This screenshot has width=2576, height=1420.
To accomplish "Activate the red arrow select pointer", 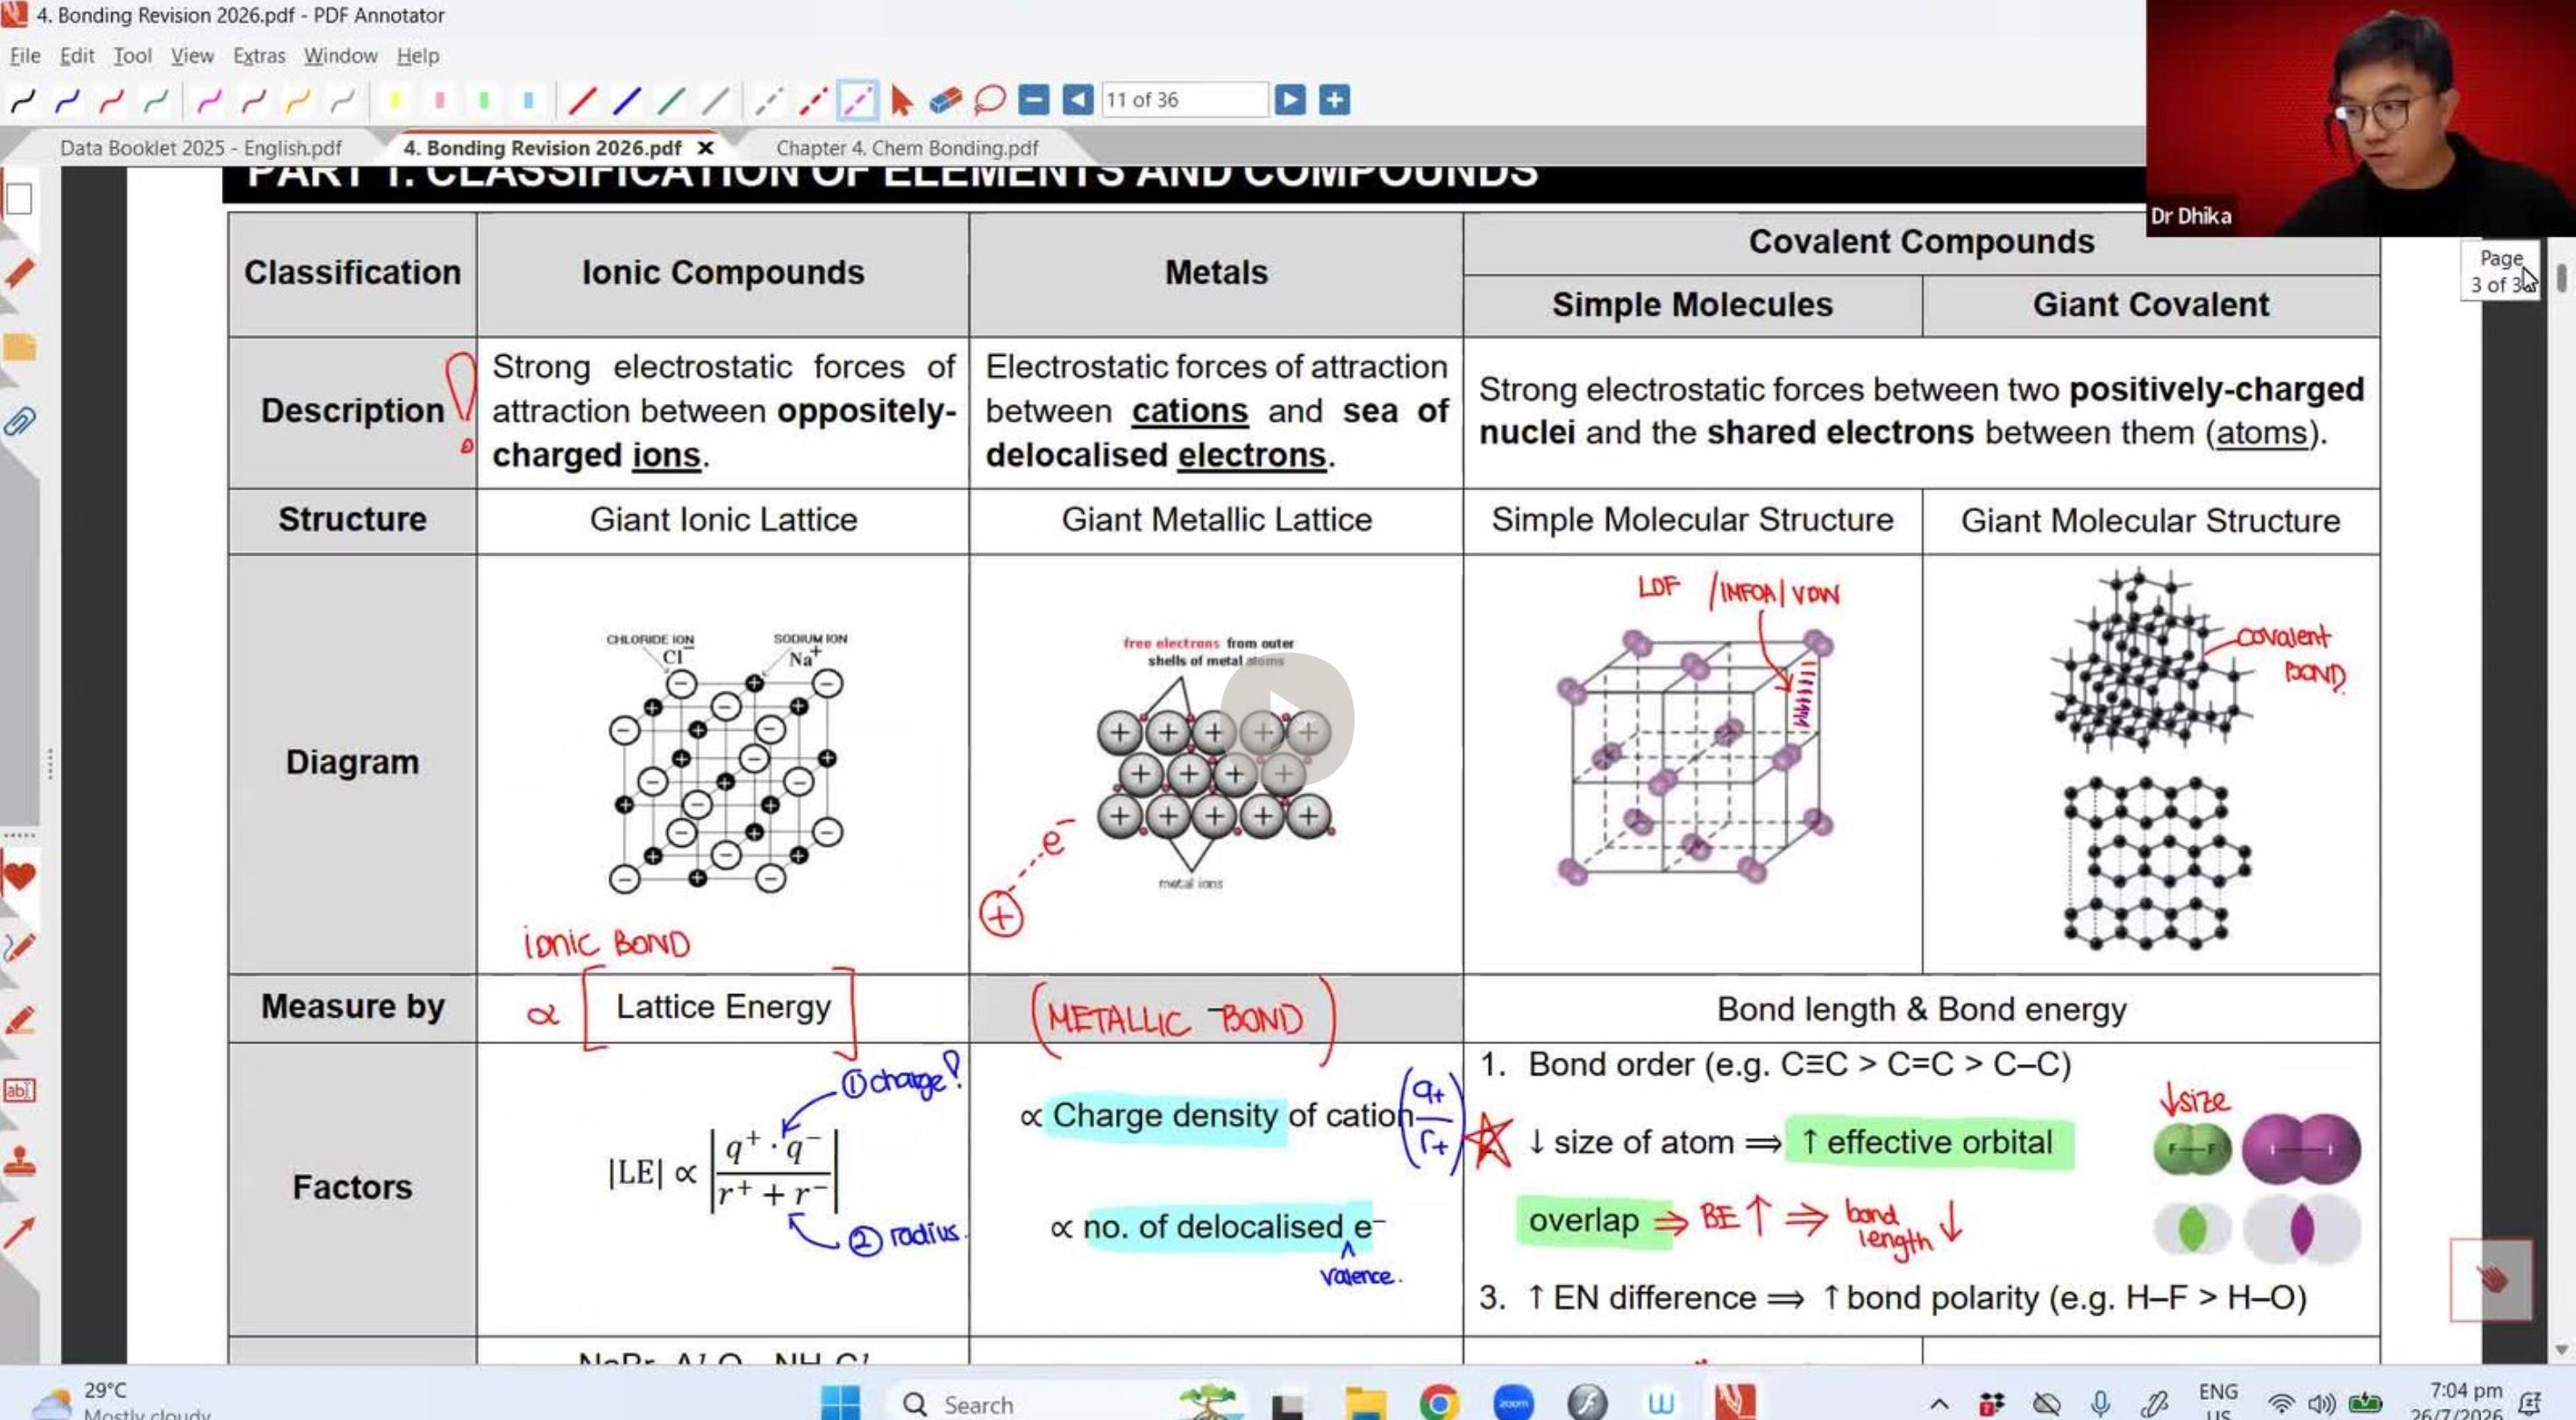I will coord(901,100).
